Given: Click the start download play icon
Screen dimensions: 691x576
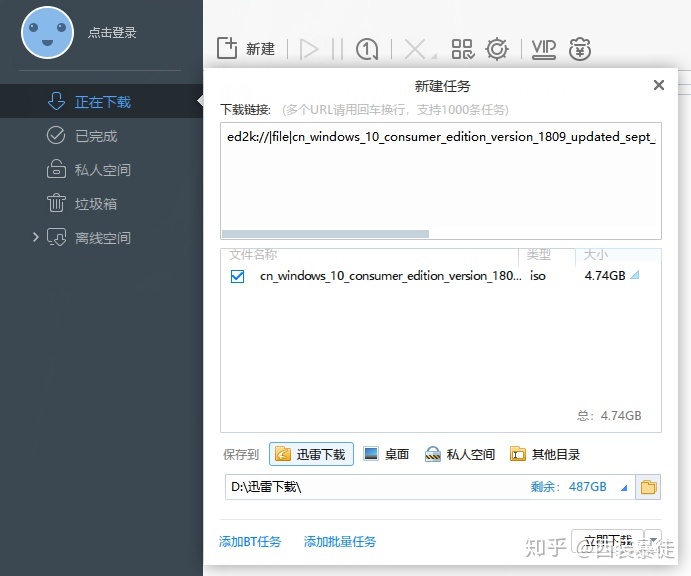Looking at the screenshot, I should click(x=308, y=48).
